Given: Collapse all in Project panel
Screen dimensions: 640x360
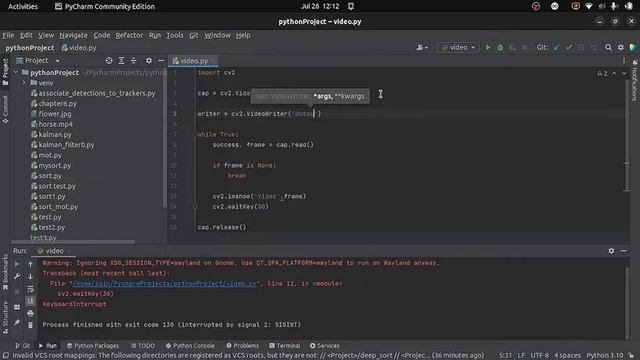Looking at the screenshot, I should 133,60.
